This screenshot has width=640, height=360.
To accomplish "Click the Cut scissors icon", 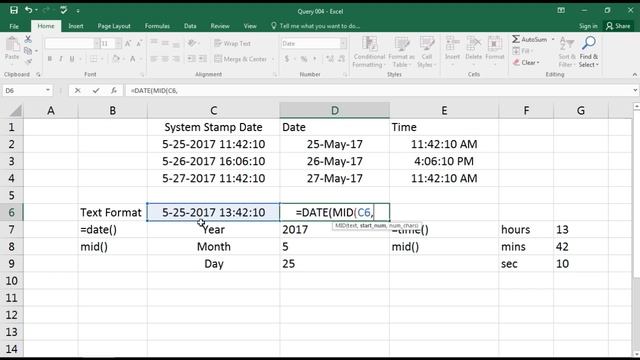I will pyautogui.click(x=28, y=40).
